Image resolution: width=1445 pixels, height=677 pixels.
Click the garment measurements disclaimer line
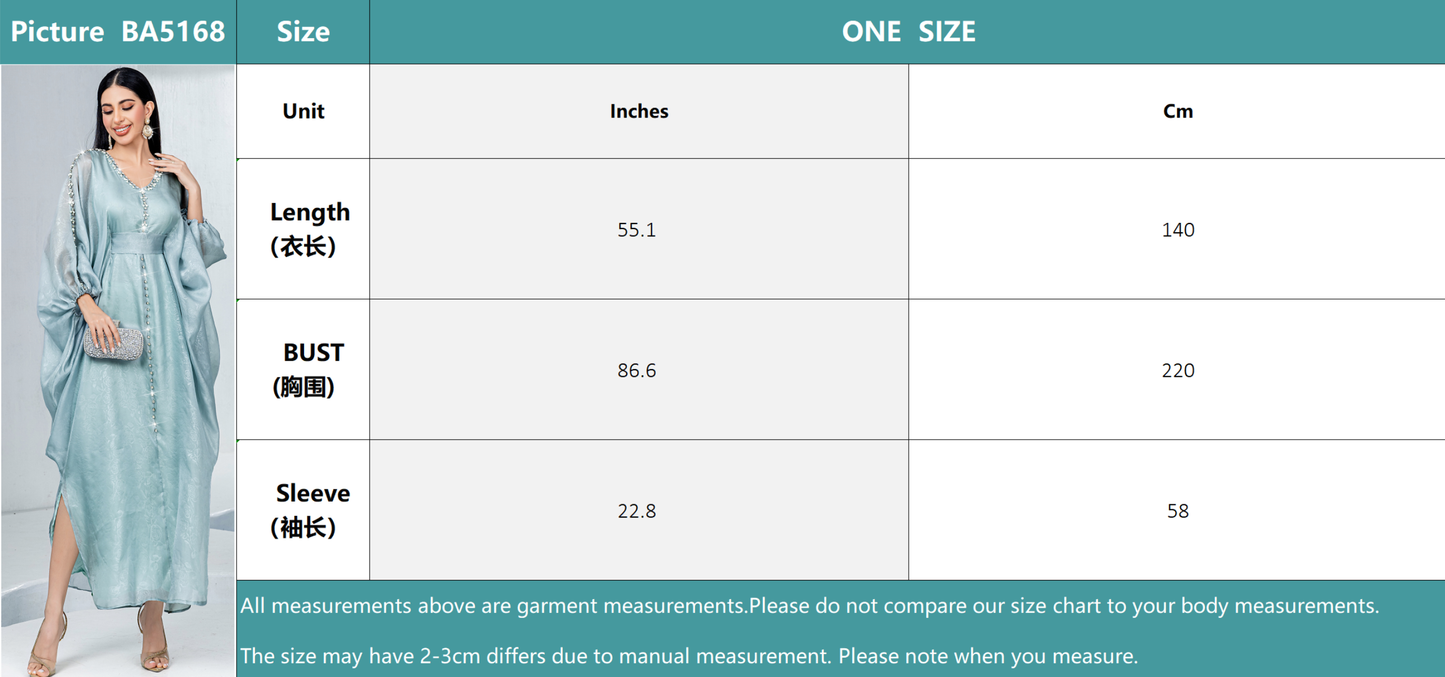tap(810, 606)
